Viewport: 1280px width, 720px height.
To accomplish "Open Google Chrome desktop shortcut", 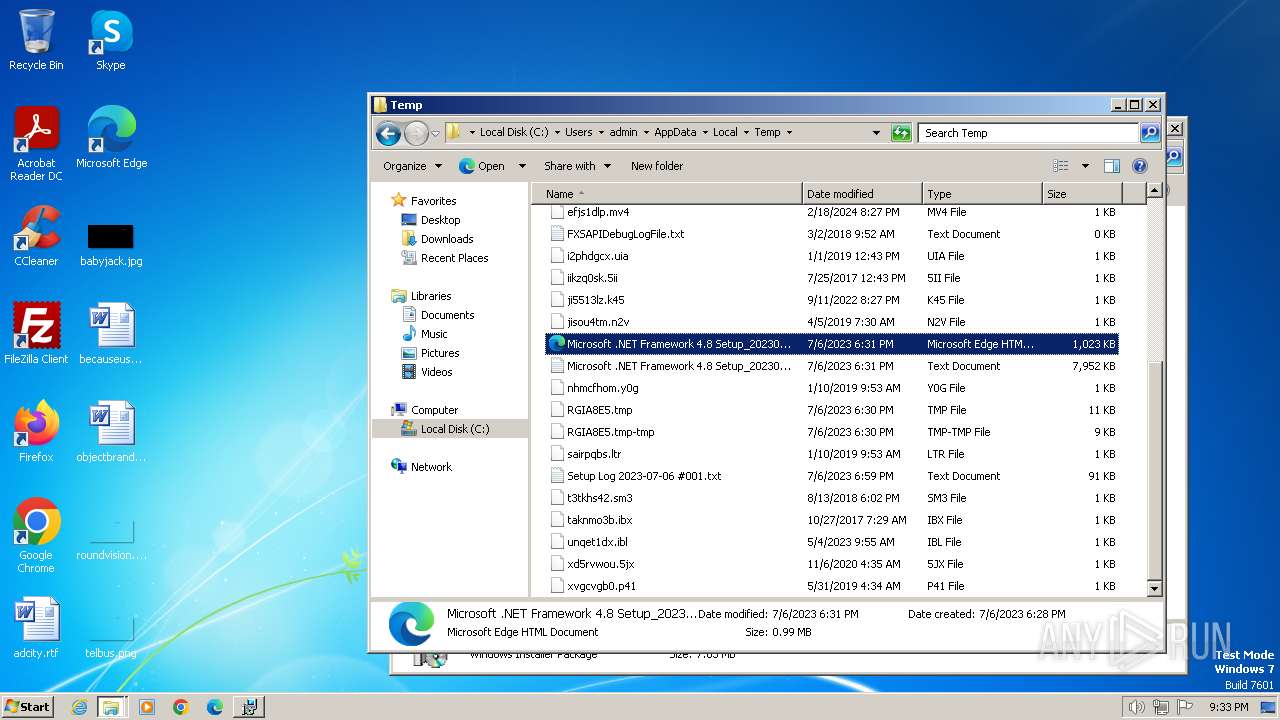I will click(36, 535).
